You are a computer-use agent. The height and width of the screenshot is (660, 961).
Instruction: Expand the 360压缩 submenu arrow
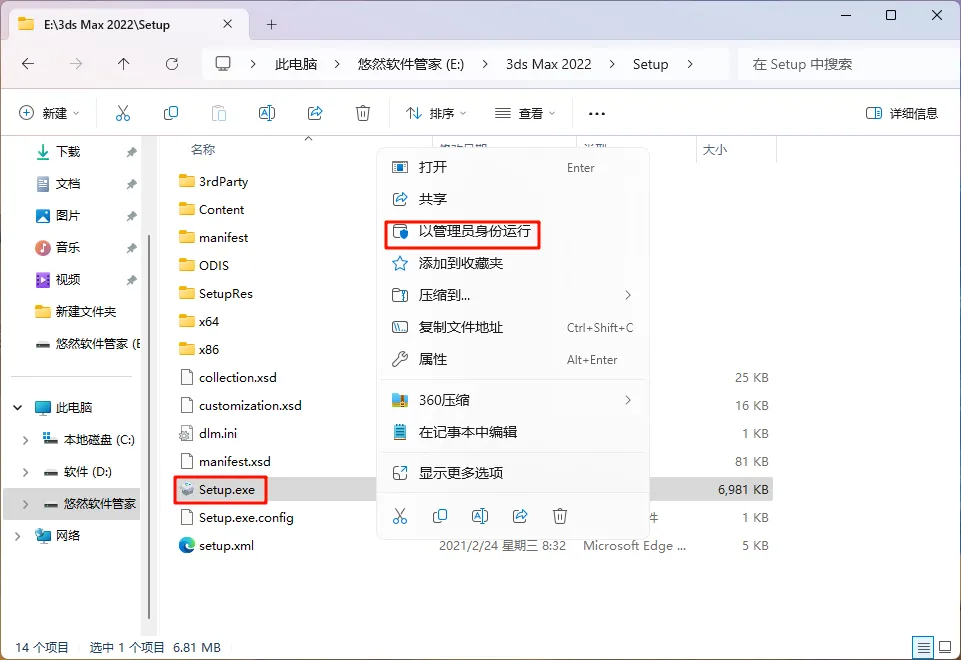tap(628, 400)
